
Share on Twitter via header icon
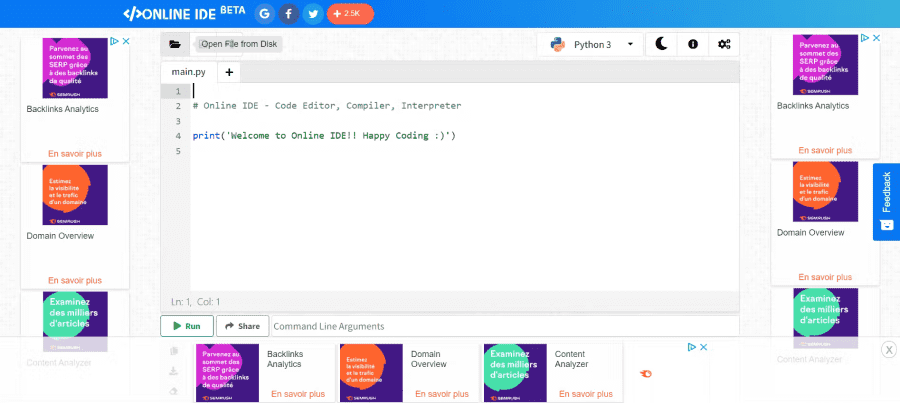(313, 14)
